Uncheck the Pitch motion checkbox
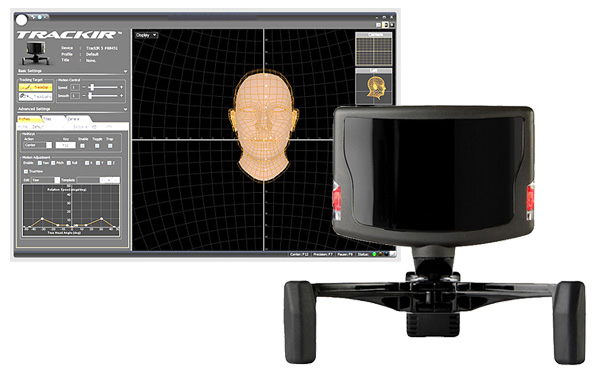 click(x=54, y=163)
